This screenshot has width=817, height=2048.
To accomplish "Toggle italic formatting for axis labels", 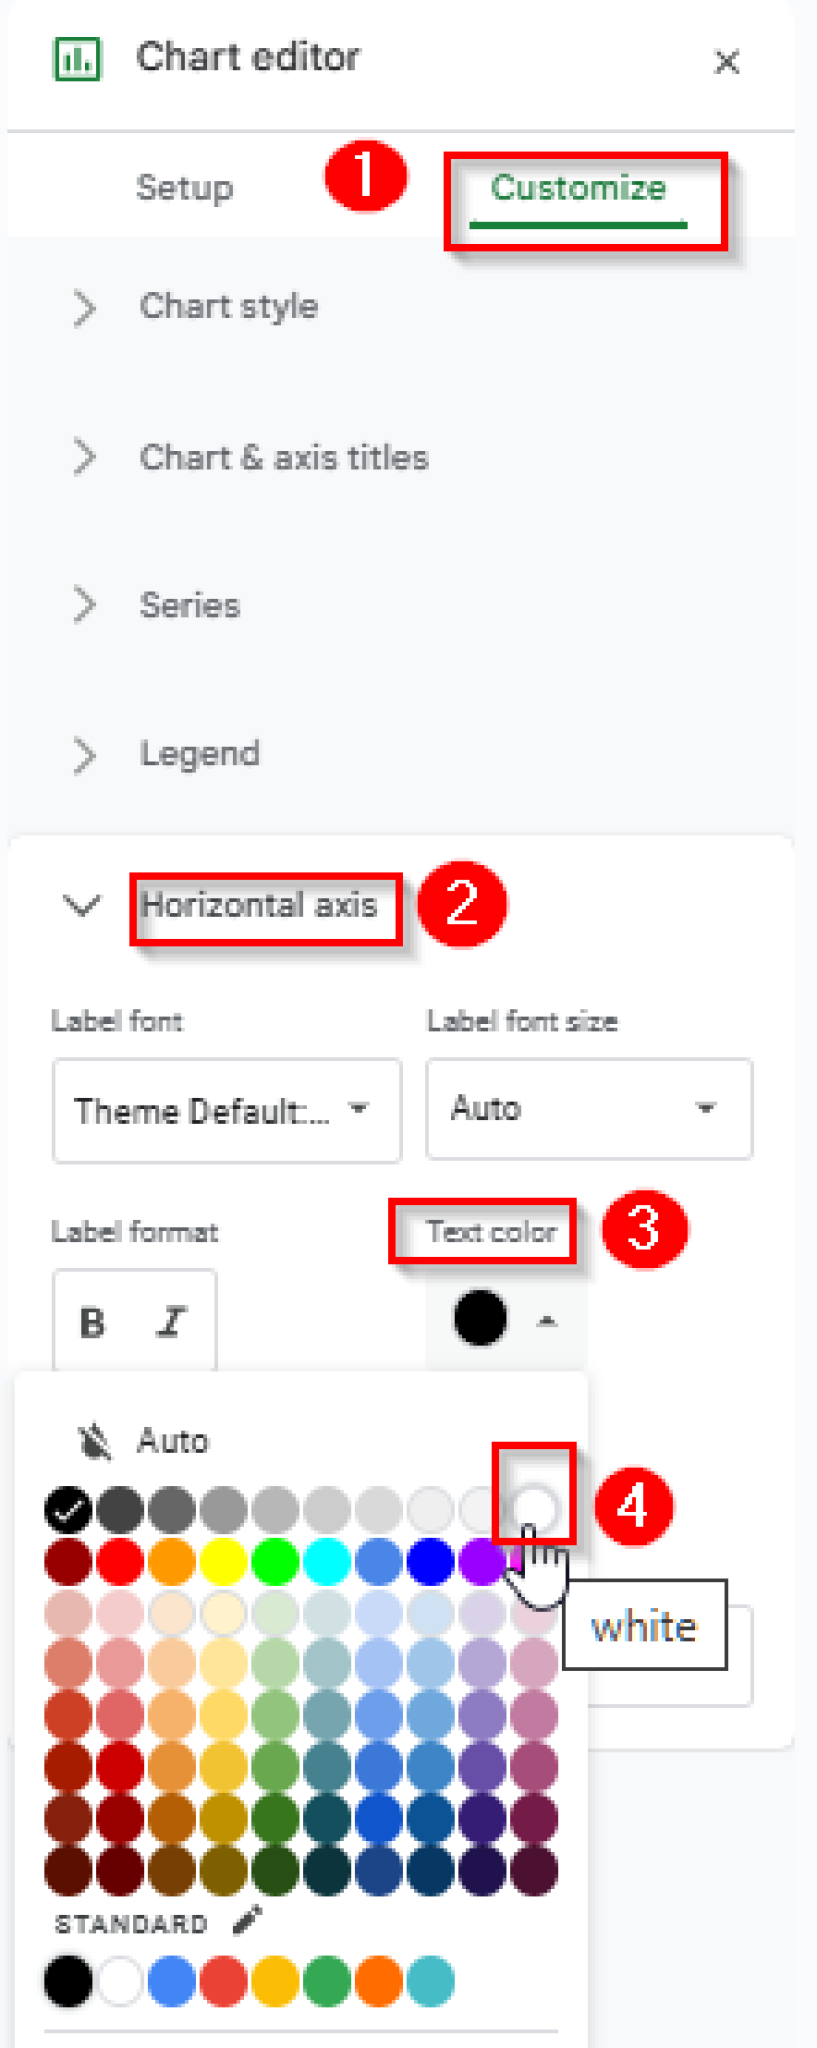I will pyautogui.click(x=171, y=1321).
